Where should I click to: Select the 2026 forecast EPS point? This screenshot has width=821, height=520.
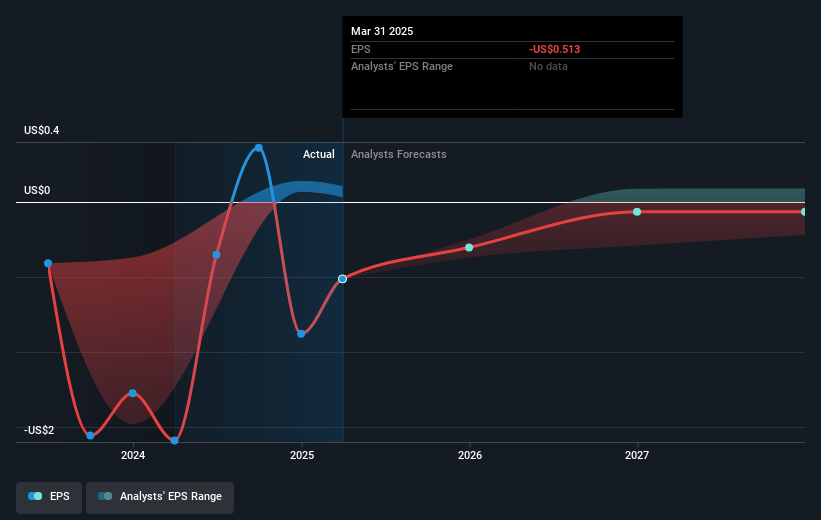click(469, 248)
